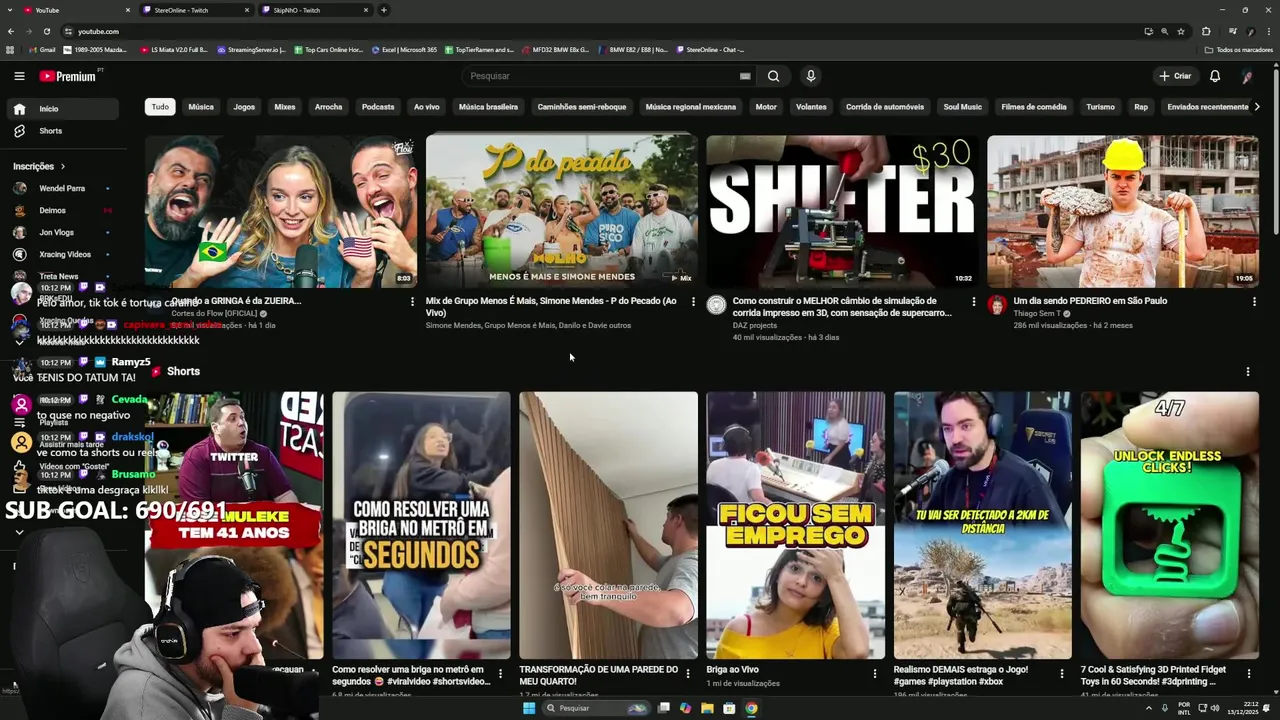
Task: Open options for the GRINGA é da ZUEIRA video
Action: pos(412,301)
